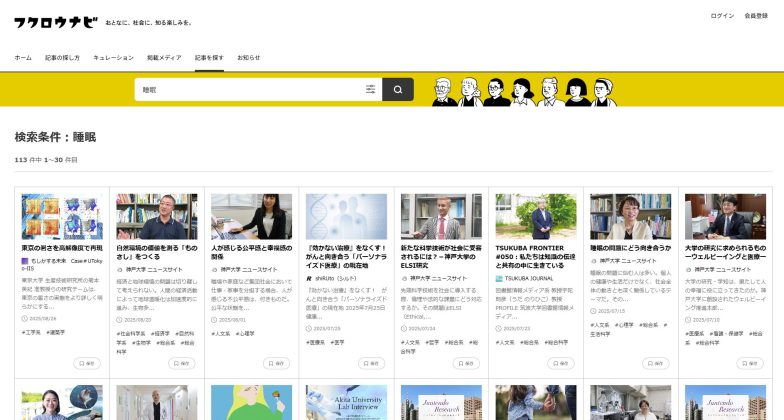Save the 人が感じる公平感 article
784x420 pixels.
coord(276,363)
